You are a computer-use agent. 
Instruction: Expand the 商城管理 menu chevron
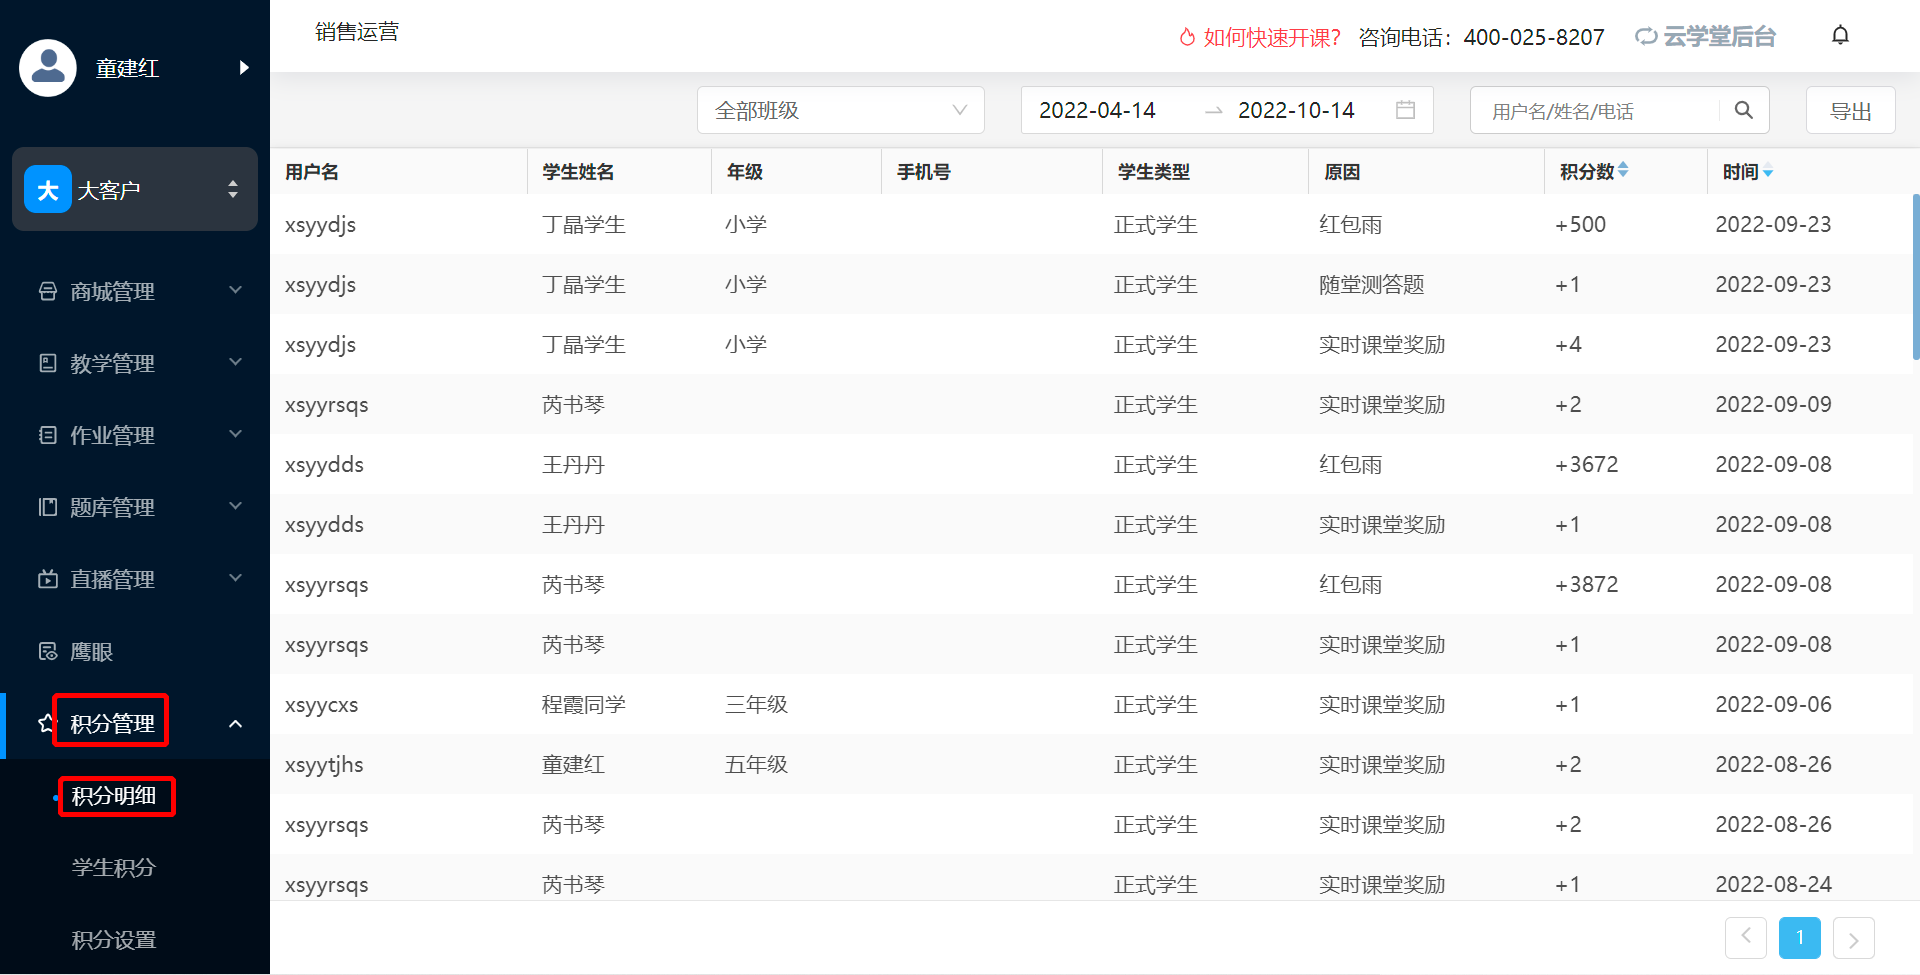(x=236, y=290)
